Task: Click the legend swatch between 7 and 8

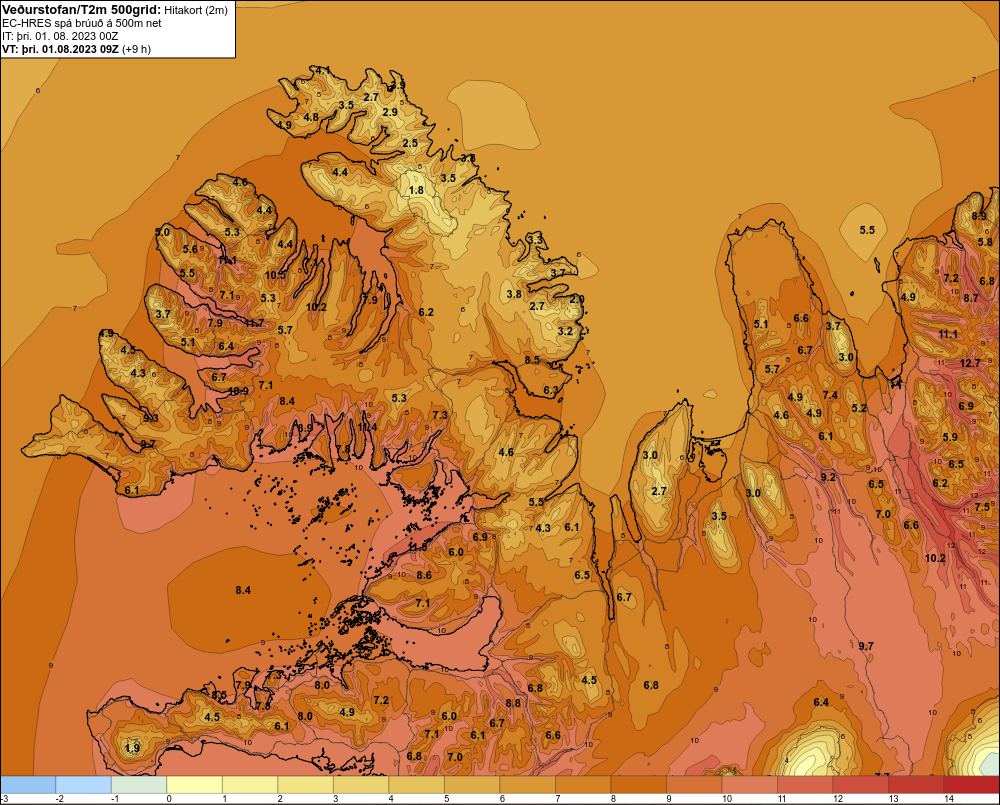Action: point(583,785)
